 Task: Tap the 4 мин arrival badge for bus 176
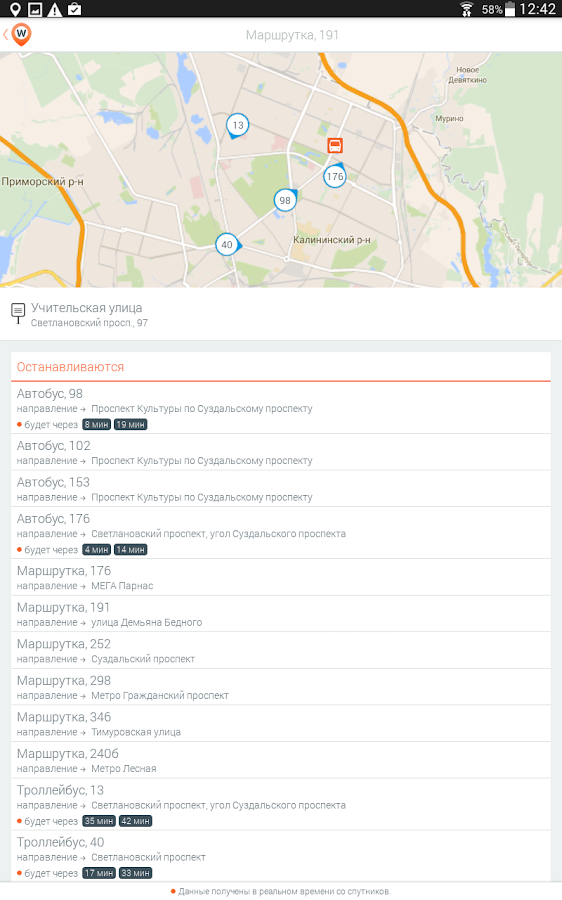coord(96,550)
